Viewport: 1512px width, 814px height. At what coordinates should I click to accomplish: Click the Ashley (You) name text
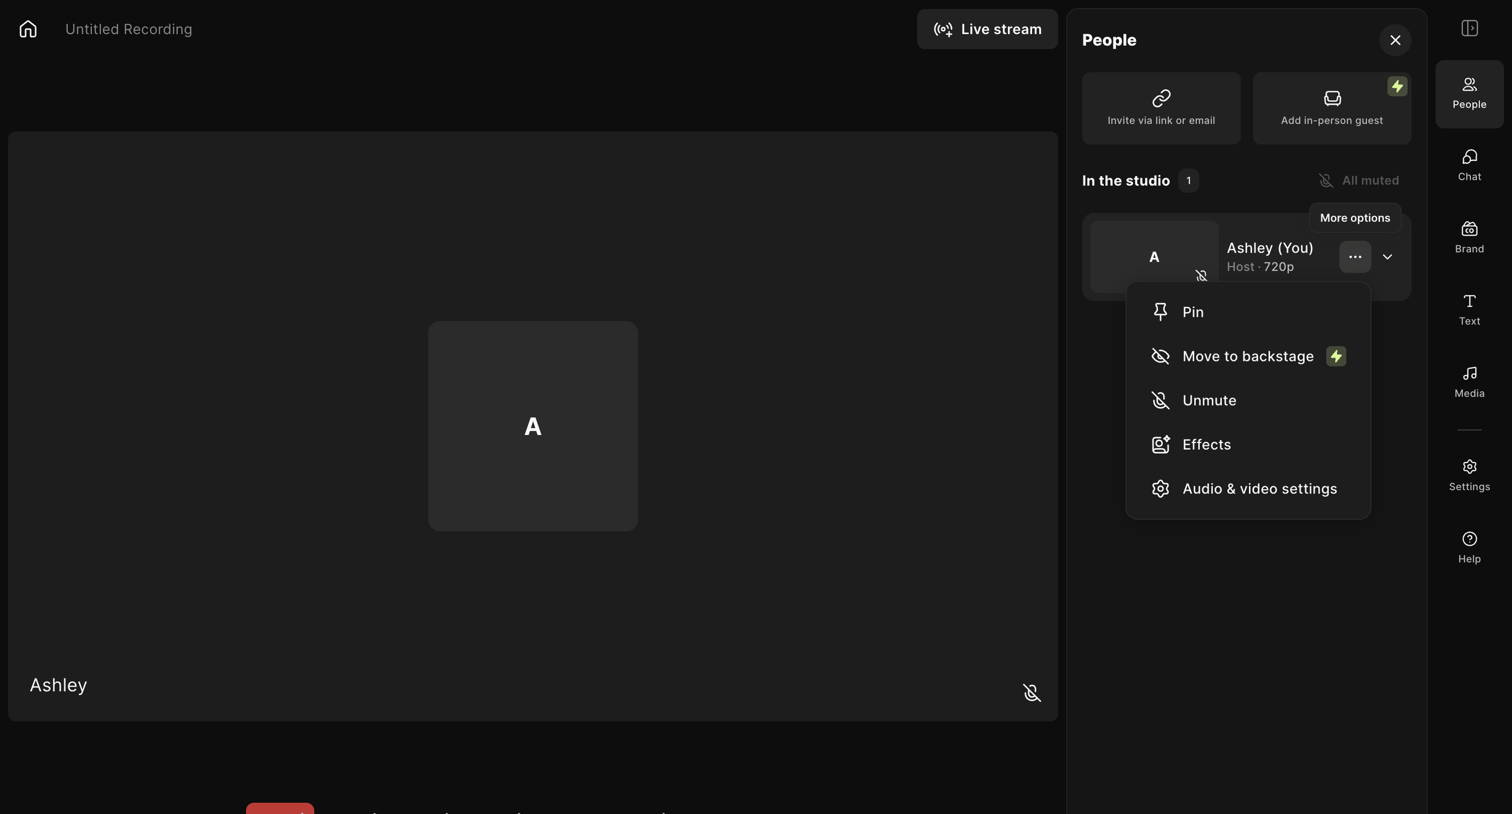[1270, 248]
